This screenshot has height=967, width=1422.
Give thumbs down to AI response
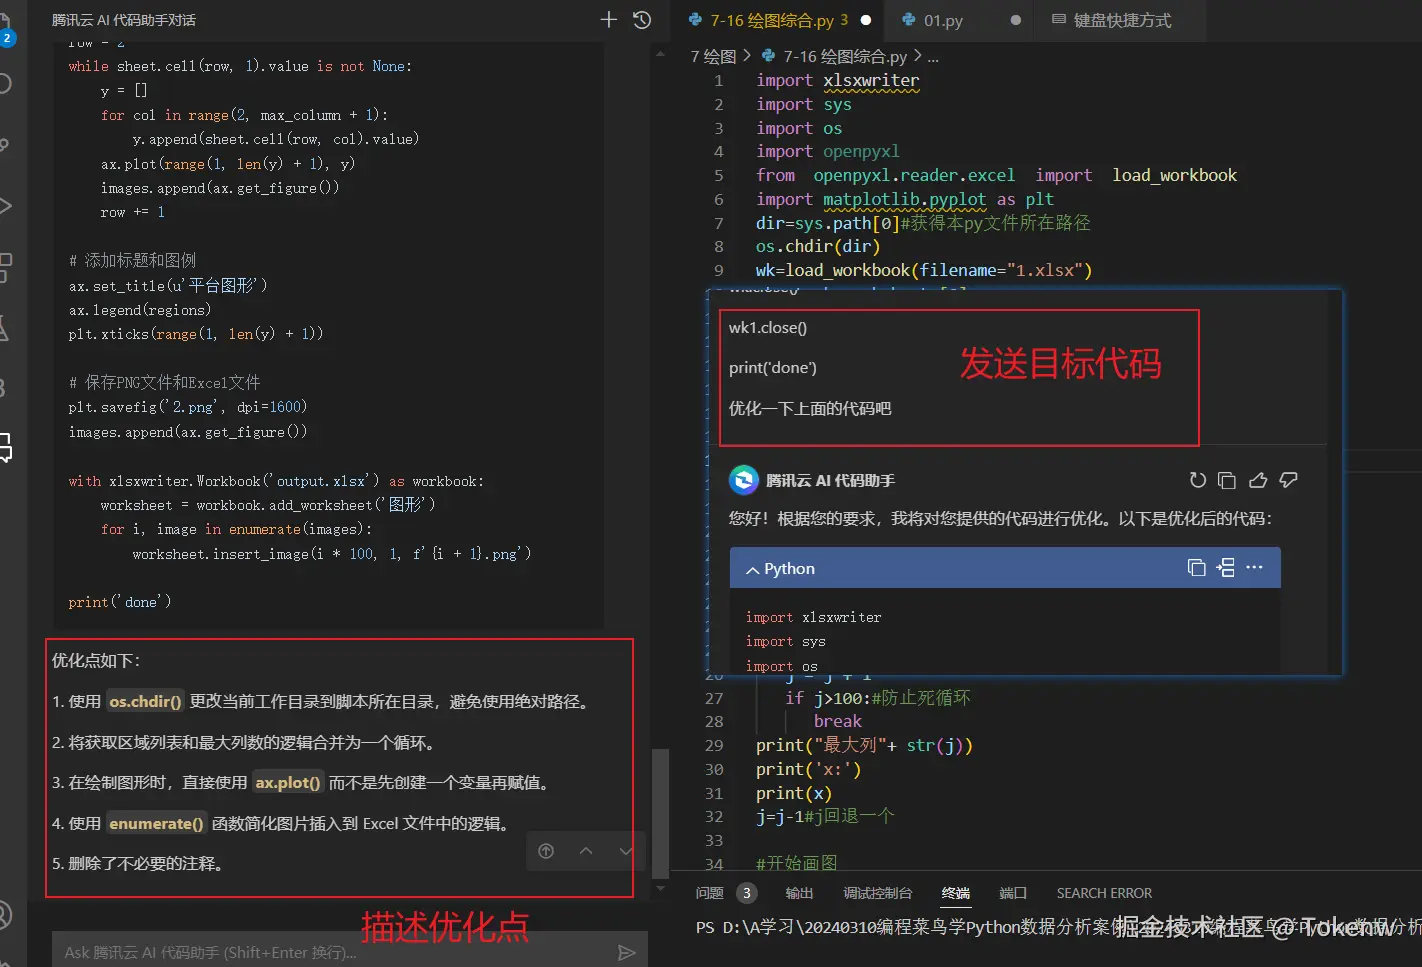pyautogui.click(x=1289, y=480)
